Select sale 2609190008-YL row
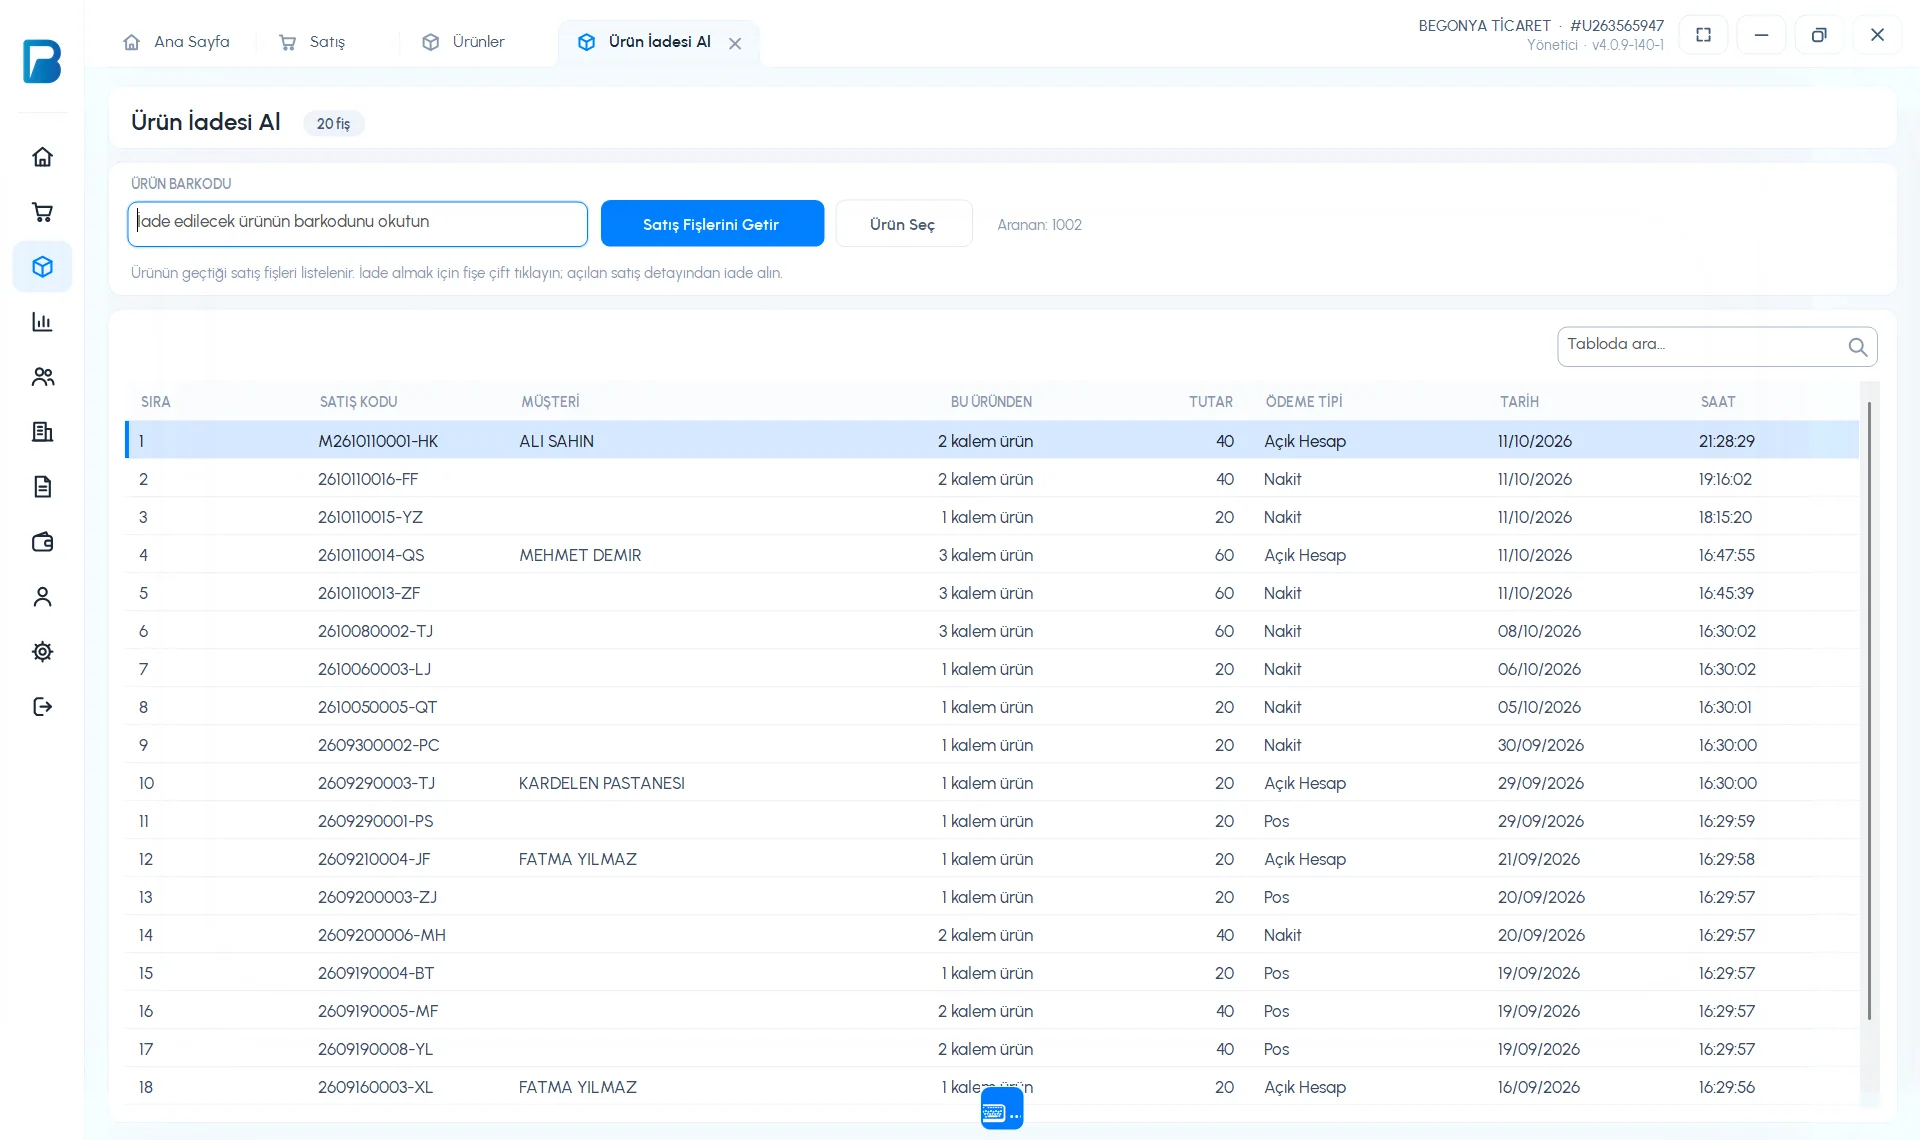The image size is (1920, 1140). pyautogui.click(x=992, y=1049)
